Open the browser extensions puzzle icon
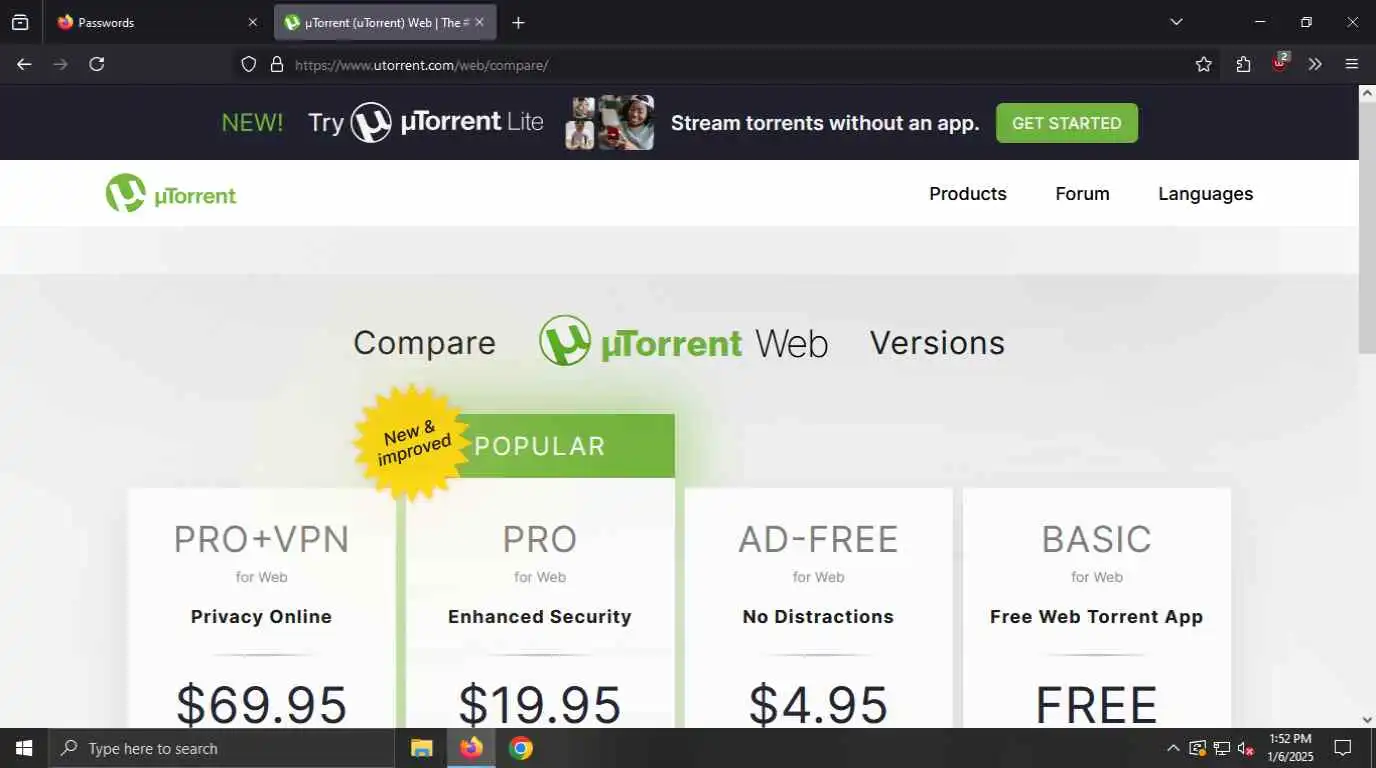Image resolution: width=1376 pixels, height=768 pixels. [x=1243, y=64]
